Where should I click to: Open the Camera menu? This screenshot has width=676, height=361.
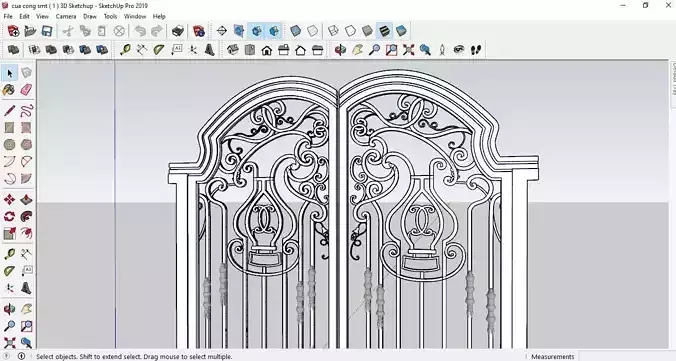(x=66, y=16)
